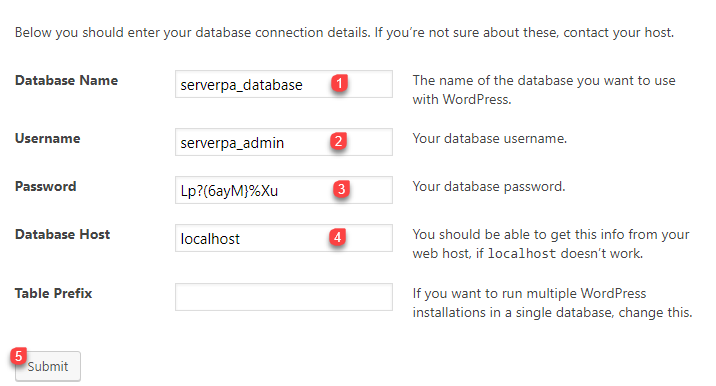Click description about name of the database
The image size is (716, 386).
pos(544,90)
